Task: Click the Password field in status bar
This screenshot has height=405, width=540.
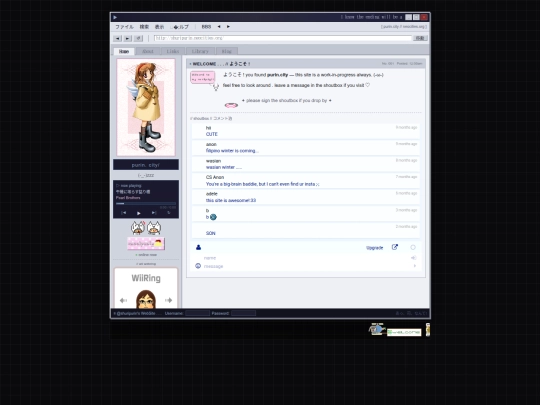Action: tap(243, 313)
